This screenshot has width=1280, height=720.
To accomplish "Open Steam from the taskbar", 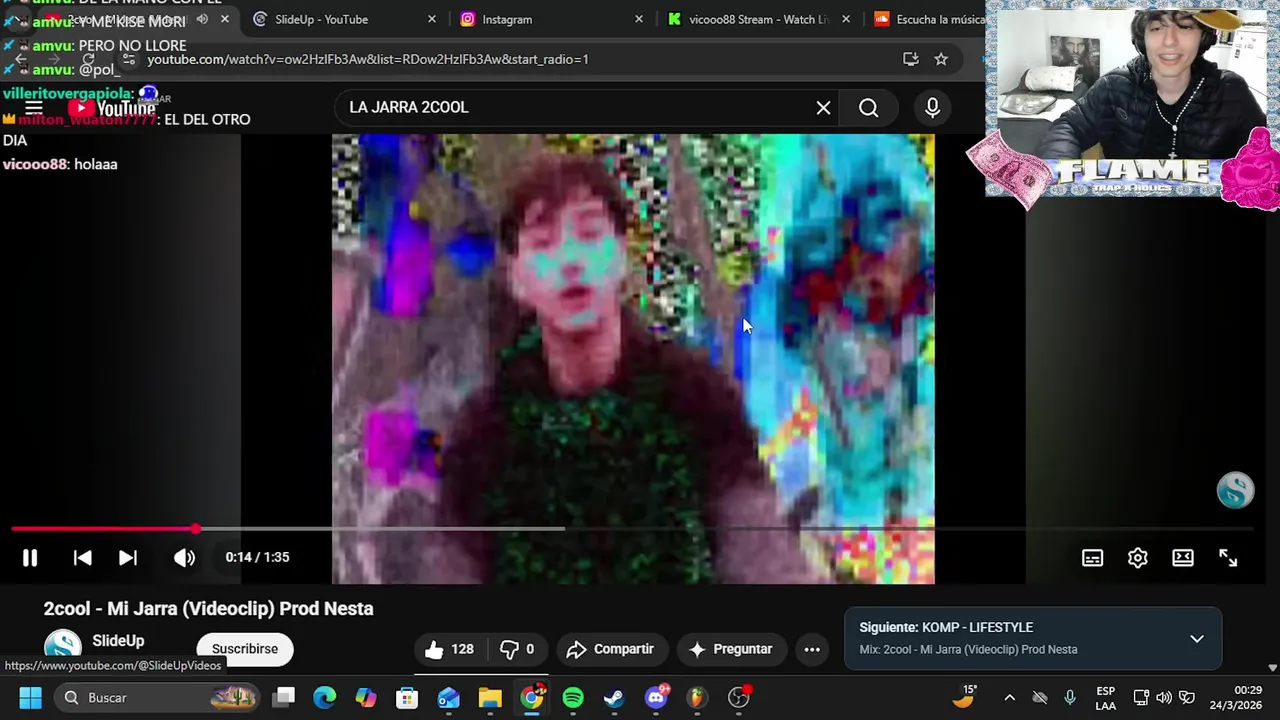I will tap(614, 698).
